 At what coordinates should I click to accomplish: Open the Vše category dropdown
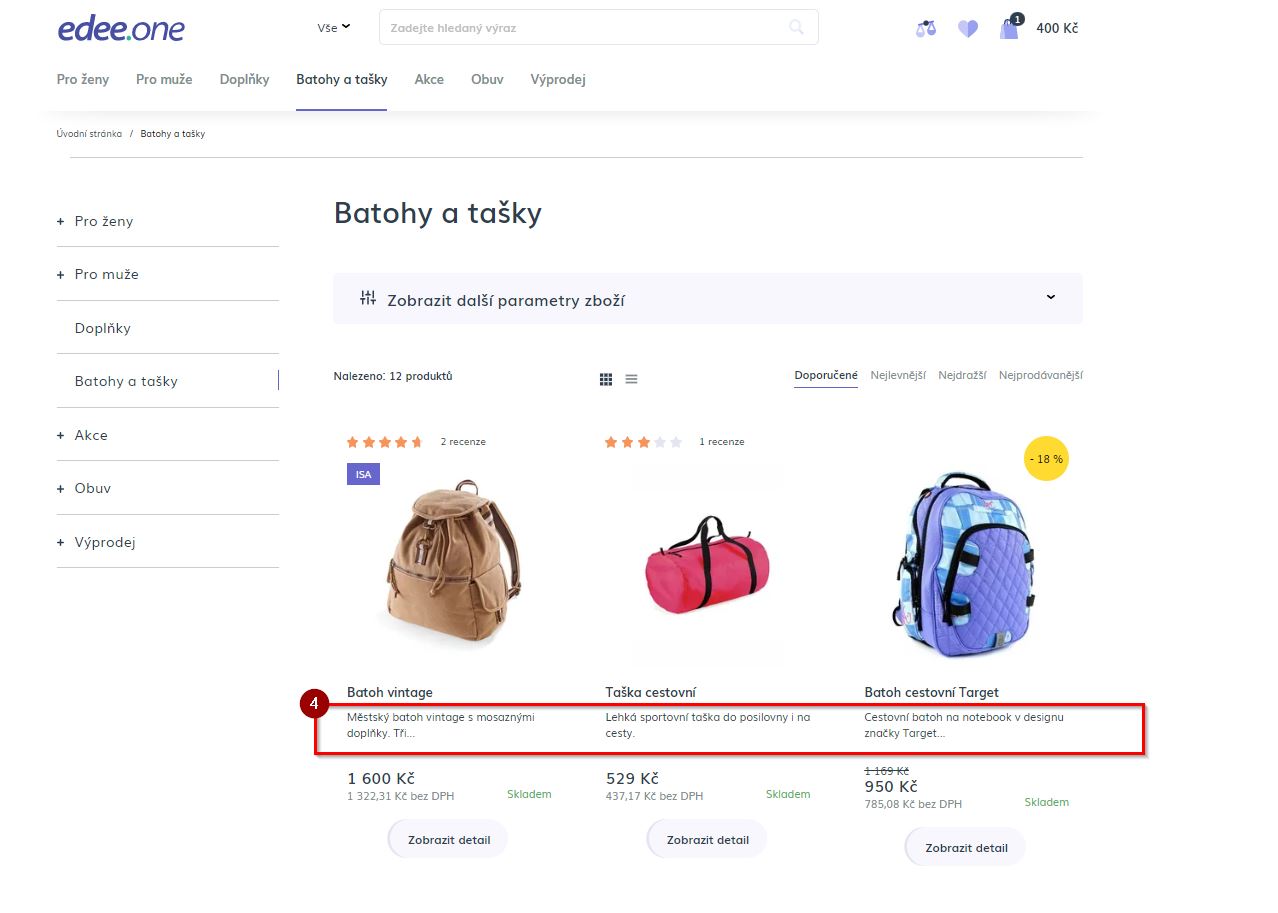coord(334,28)
